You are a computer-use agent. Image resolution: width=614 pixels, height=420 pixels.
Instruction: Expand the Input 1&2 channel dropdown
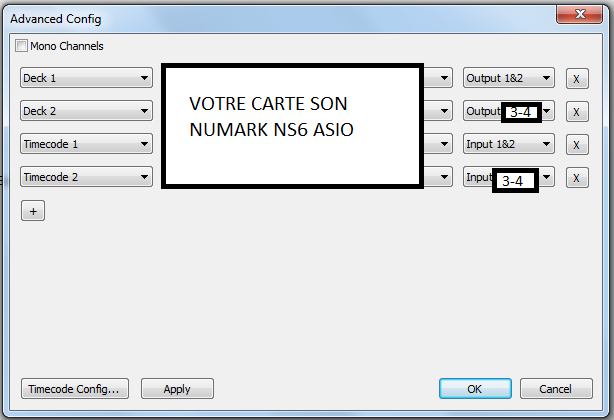tap(509, 144)
